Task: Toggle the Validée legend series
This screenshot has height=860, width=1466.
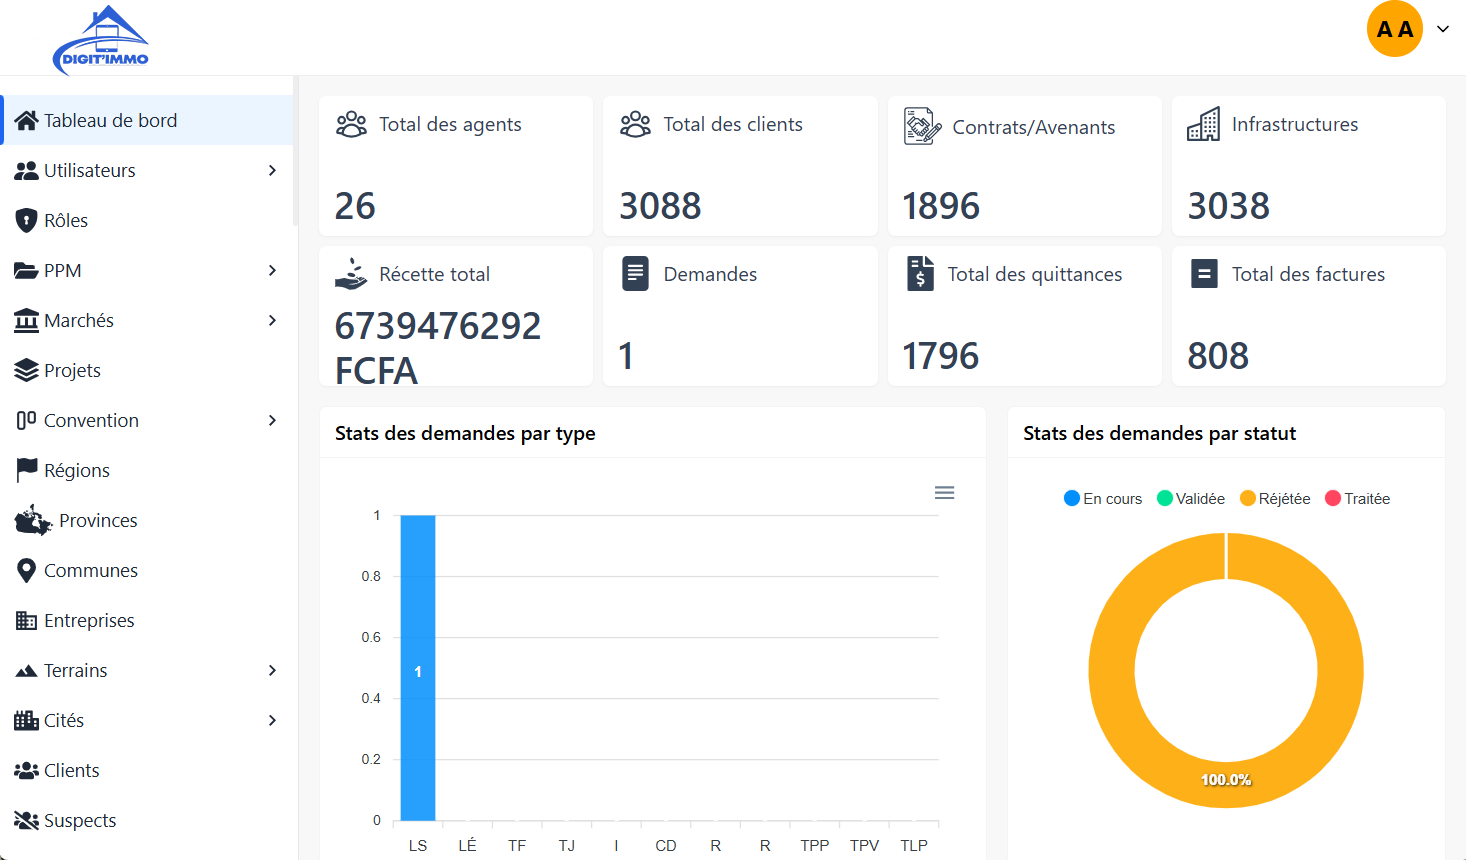Action: (x=1191, y=498)
